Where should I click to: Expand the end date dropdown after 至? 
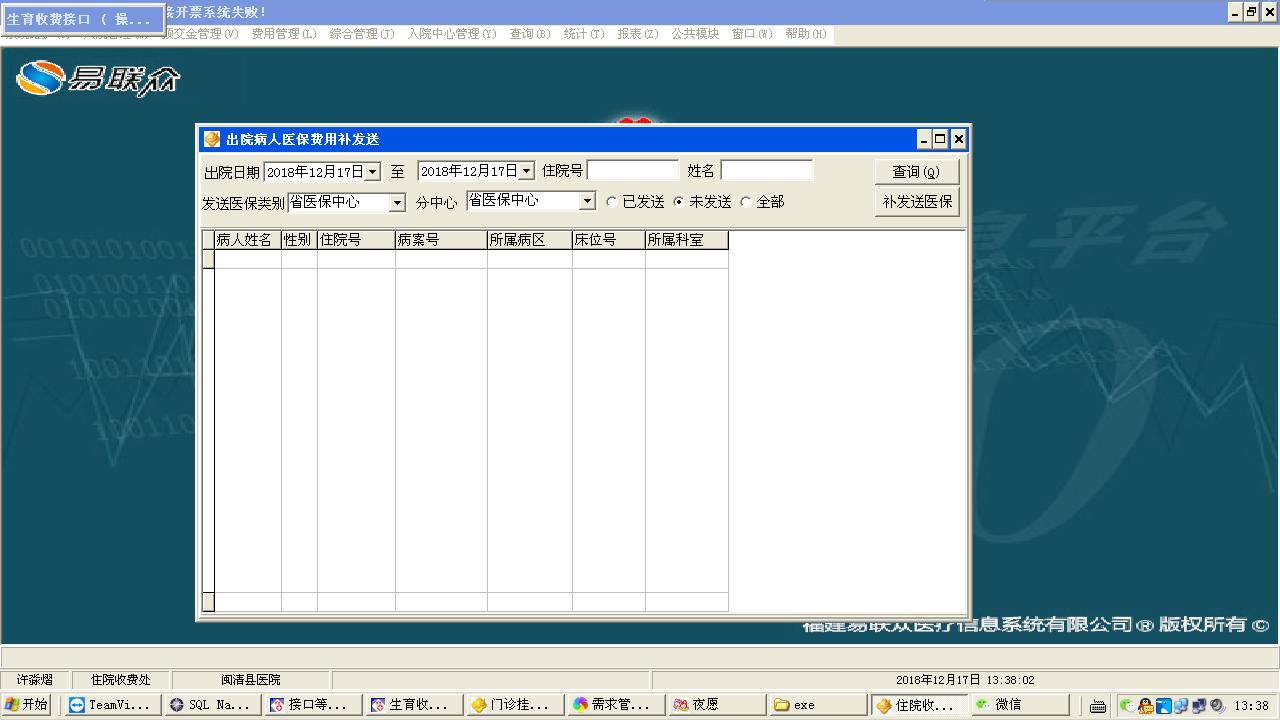[527, 172]
